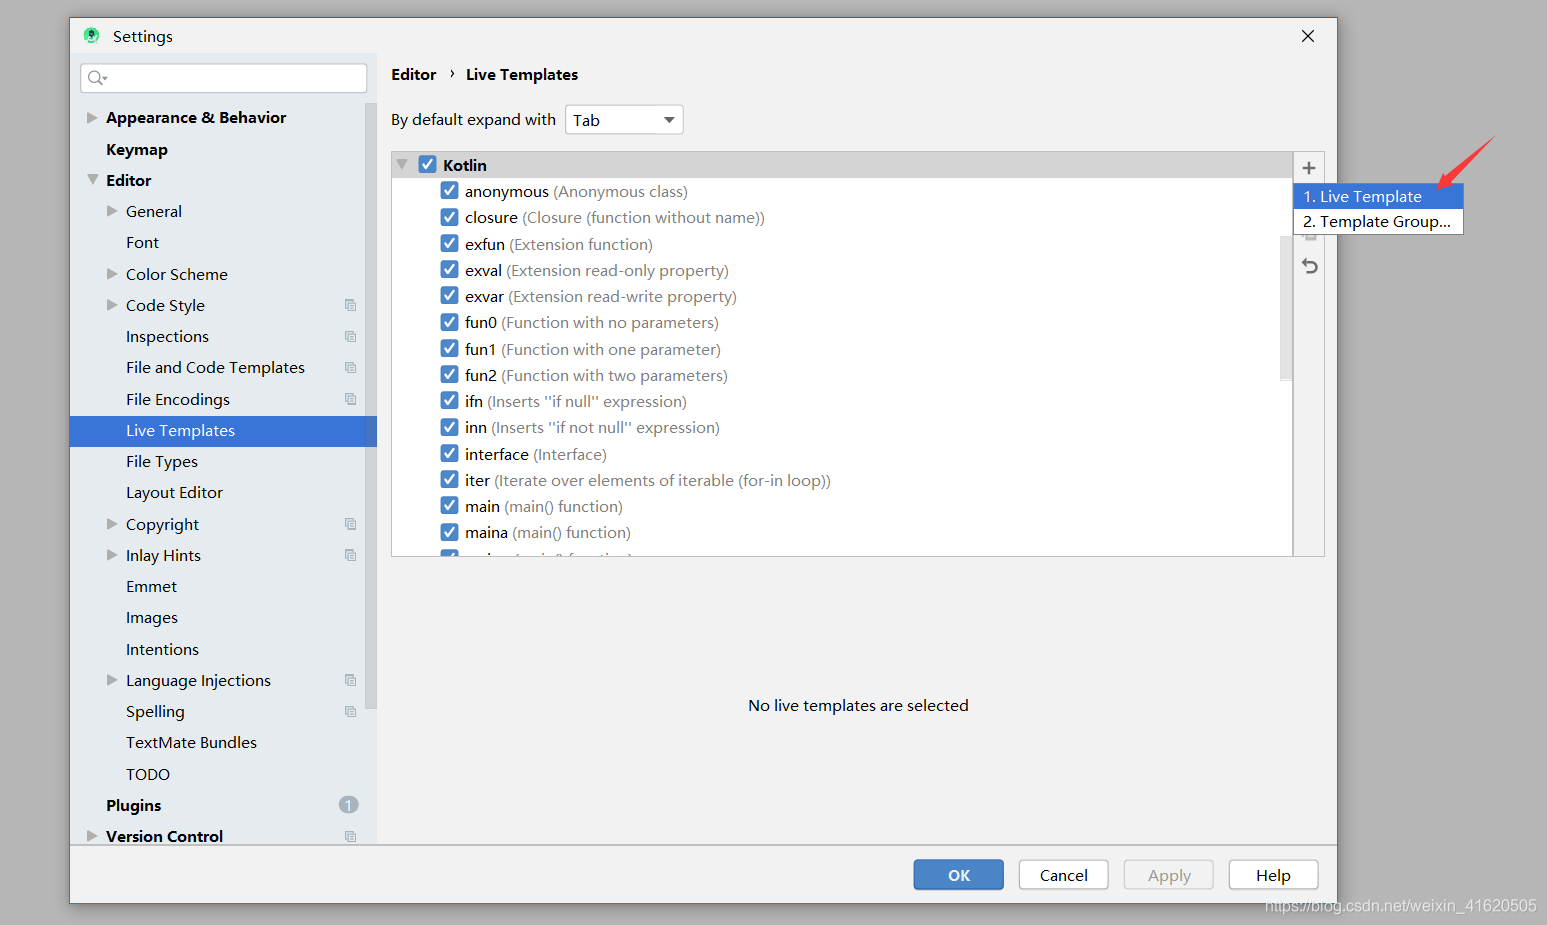Screen dimensions: 1547x925
Task: Open the Font settings page
Action: pyautogui.click(x=142, y=243)
